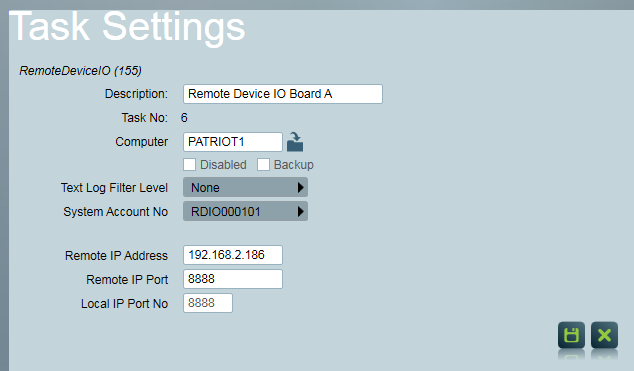Focus the Description text field

click(x=283, y=94)
